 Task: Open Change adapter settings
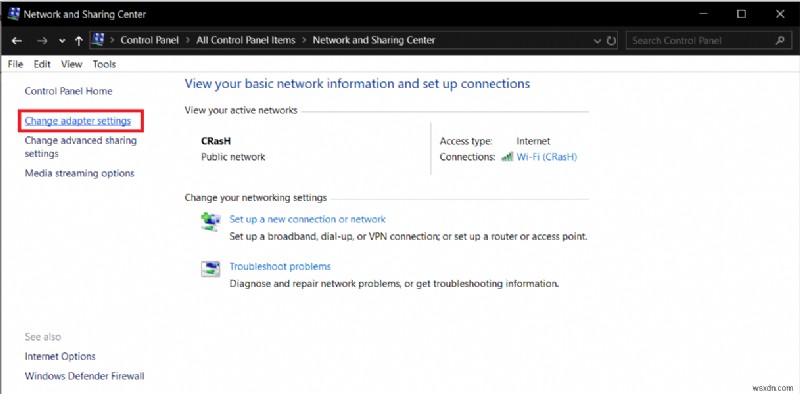pyautogui.click(x=78, y=121)
